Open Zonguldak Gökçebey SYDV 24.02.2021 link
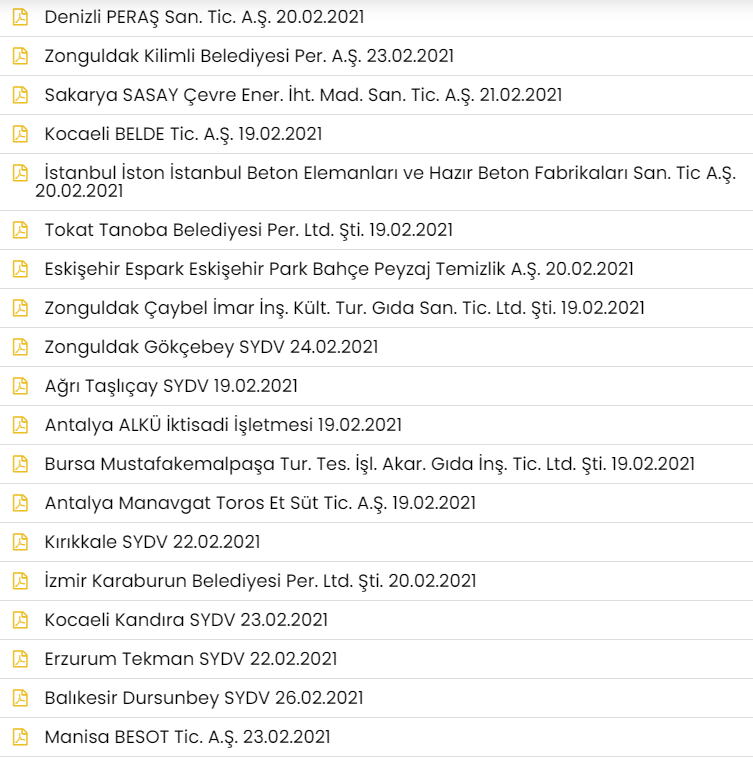Screen dimensions: 753x761 [212, 347]
